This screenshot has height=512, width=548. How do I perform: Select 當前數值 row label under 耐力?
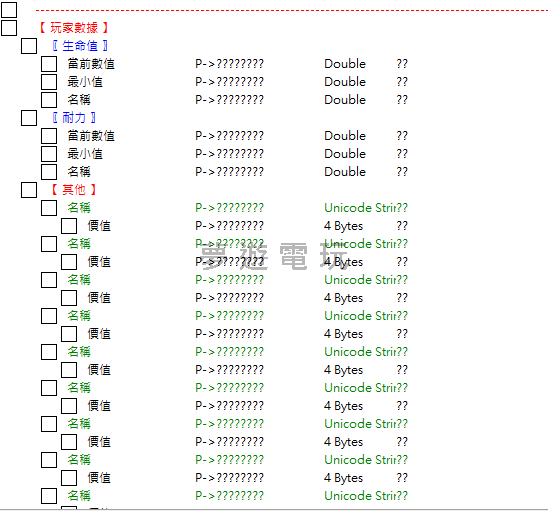point(91,136)
